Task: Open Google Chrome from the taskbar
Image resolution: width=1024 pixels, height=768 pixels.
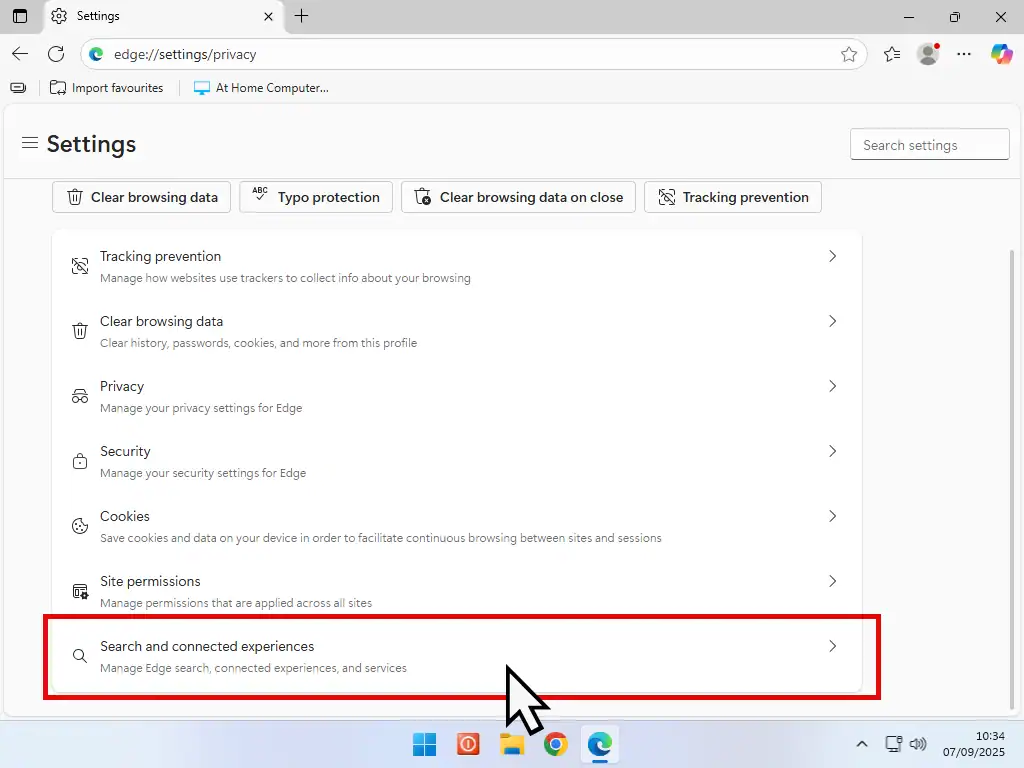Action: (x=556, y=744)
